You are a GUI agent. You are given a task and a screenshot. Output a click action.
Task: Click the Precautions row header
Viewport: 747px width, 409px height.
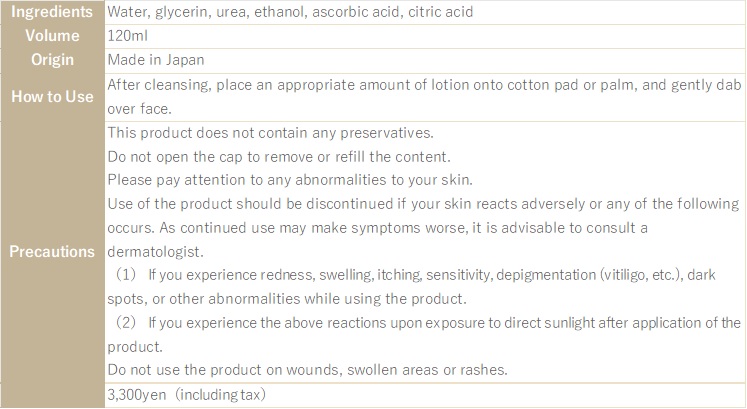pos(52,251)
